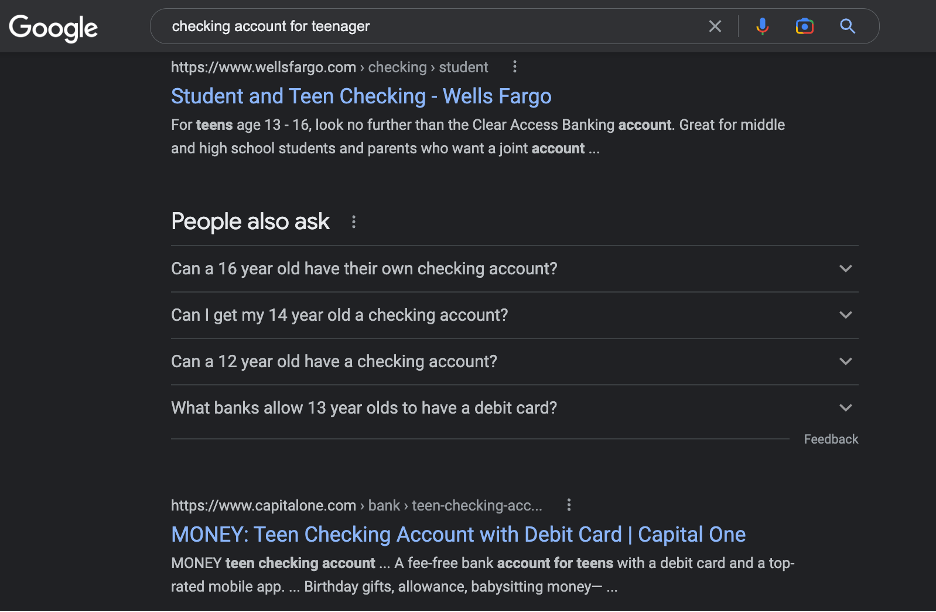Image resolution: width=936 pixels, height=612 pixels.
Task: Clear the search box with X icon
Action: pyautogui.click(x=715, y=26)
